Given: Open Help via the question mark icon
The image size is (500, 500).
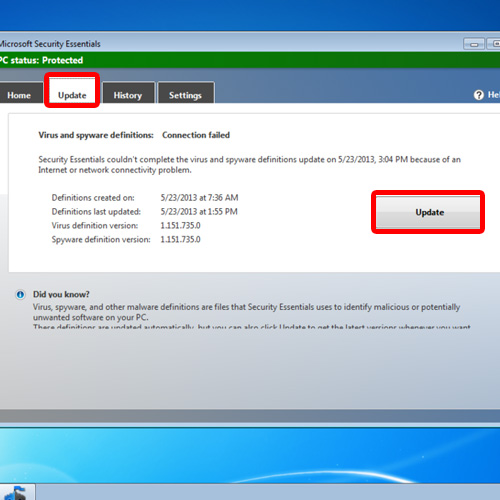Looking at the screenshot, I should coord(479,95).
